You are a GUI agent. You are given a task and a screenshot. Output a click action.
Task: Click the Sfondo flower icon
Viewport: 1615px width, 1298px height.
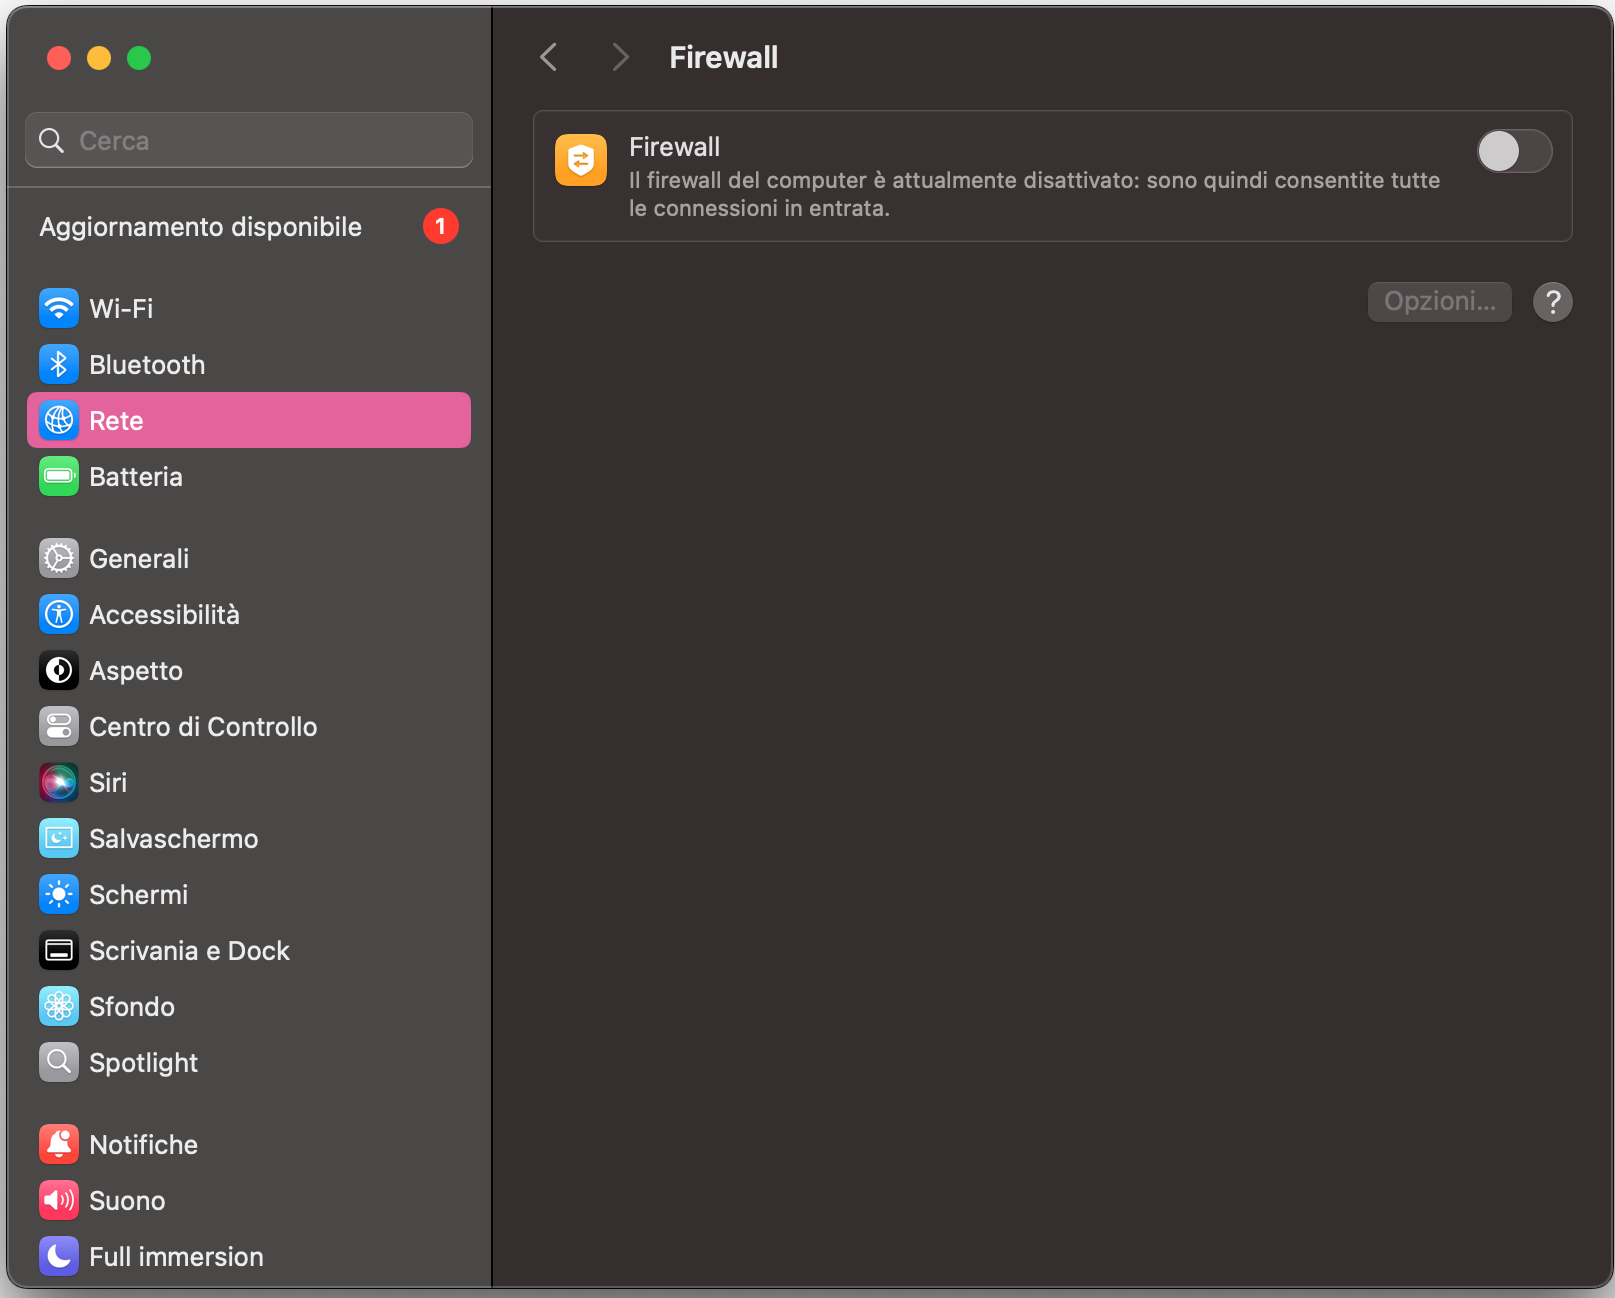tap(59, 1006)
